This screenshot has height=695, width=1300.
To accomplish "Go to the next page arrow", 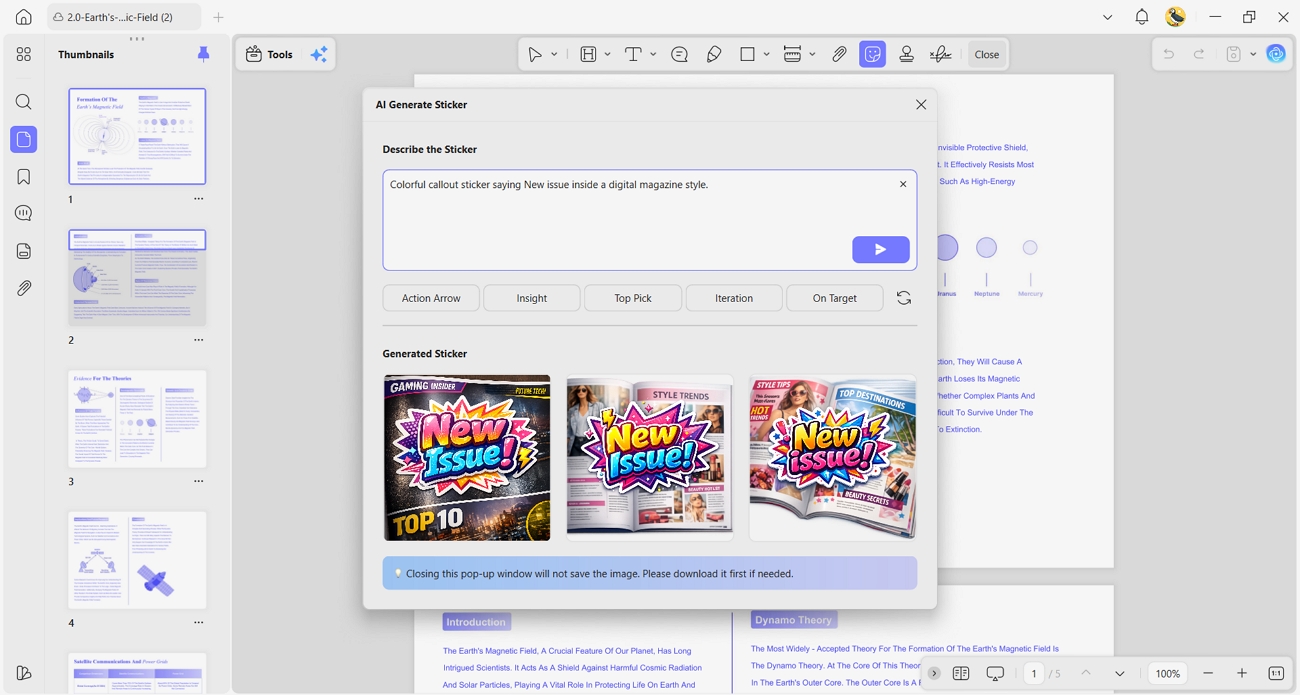I will 1120,674.
